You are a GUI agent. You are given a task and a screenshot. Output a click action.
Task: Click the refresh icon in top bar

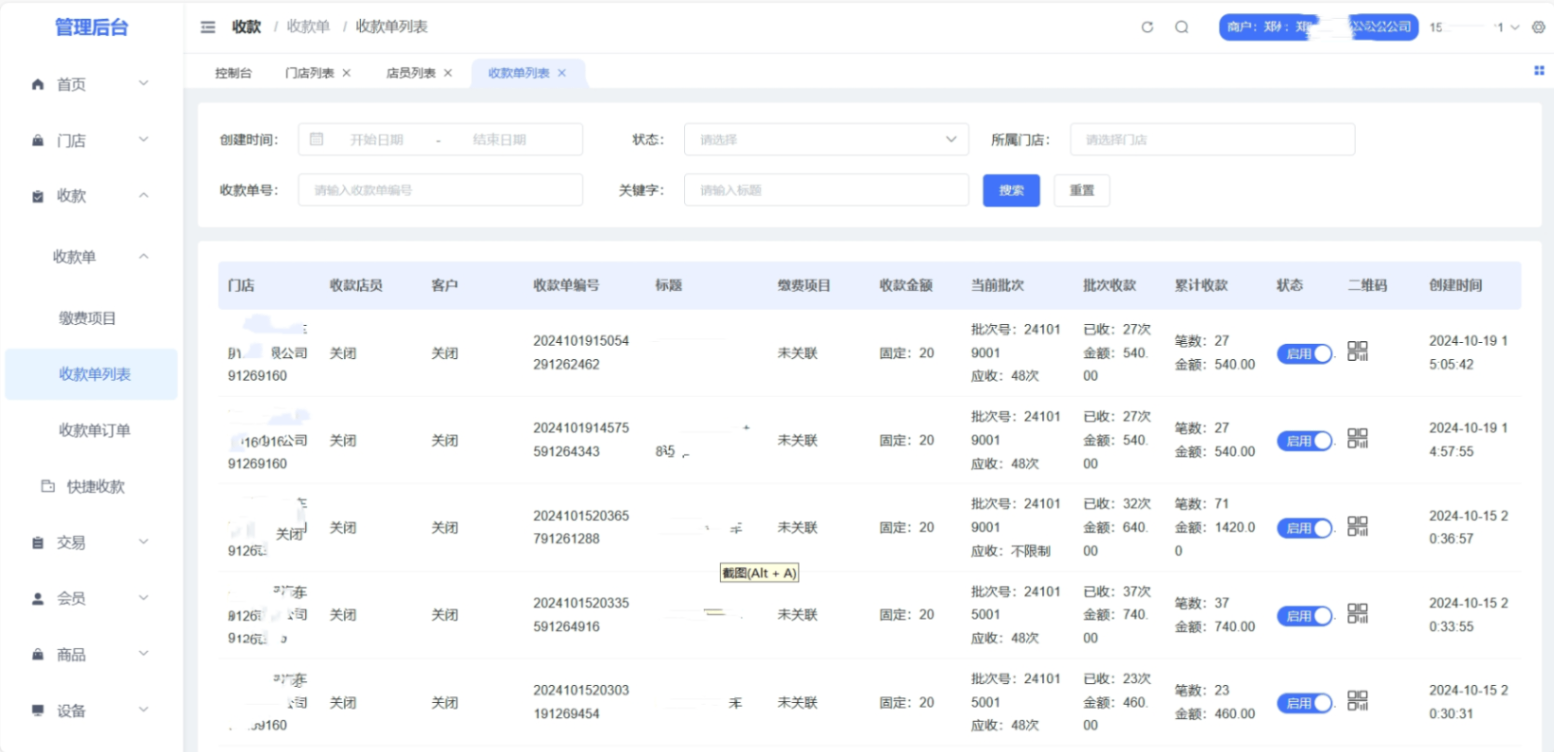click(1147, 27)
